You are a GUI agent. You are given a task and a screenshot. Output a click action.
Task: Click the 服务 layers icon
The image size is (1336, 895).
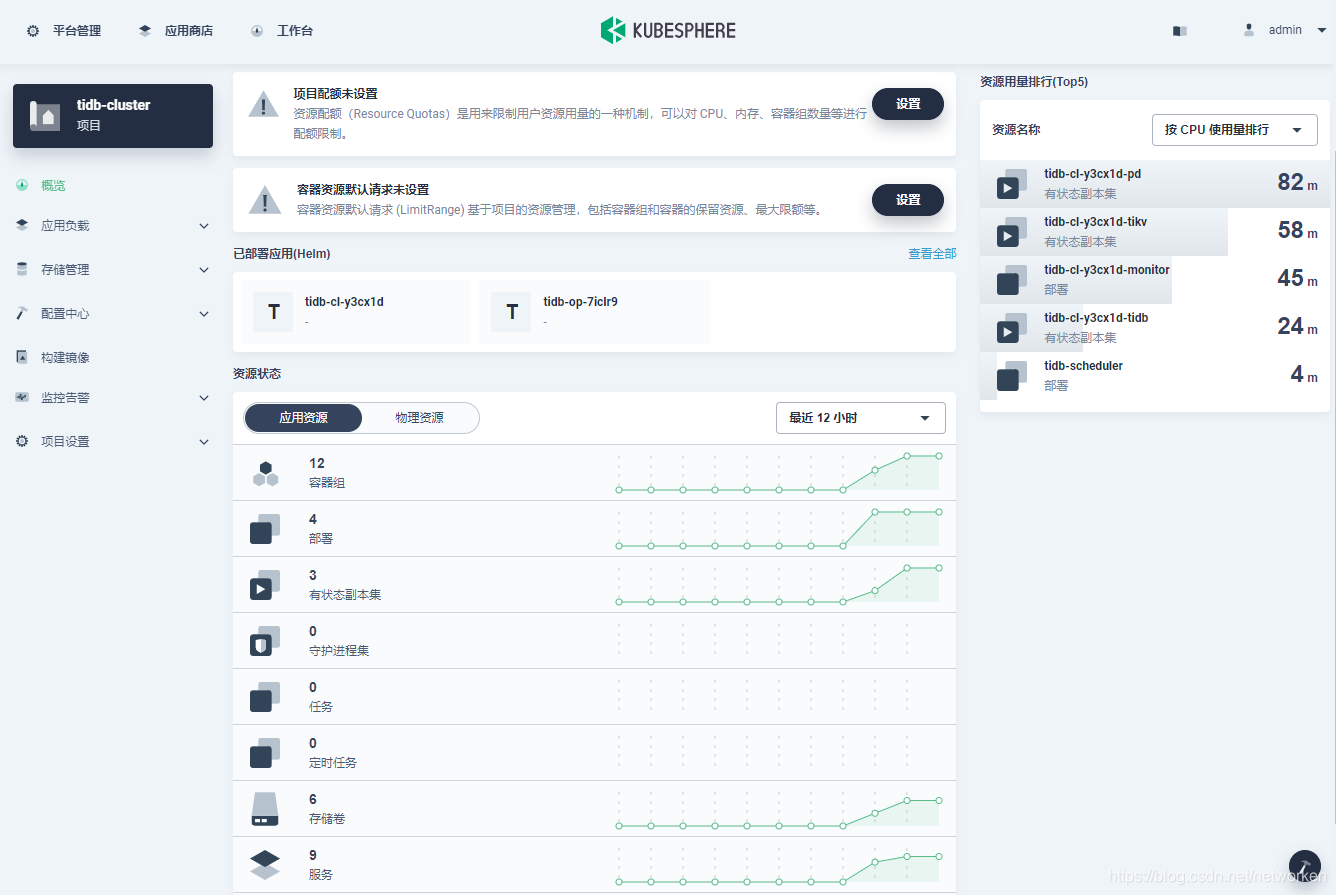click(265, 865)
